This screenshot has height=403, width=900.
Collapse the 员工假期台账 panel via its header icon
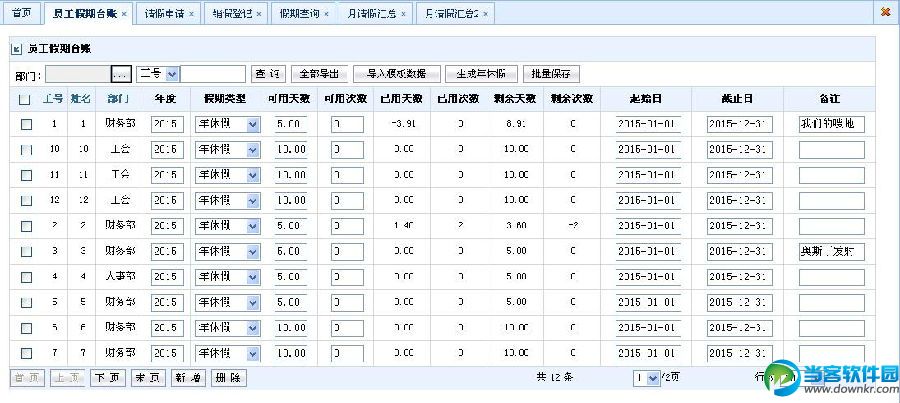[x=17, y=49]
